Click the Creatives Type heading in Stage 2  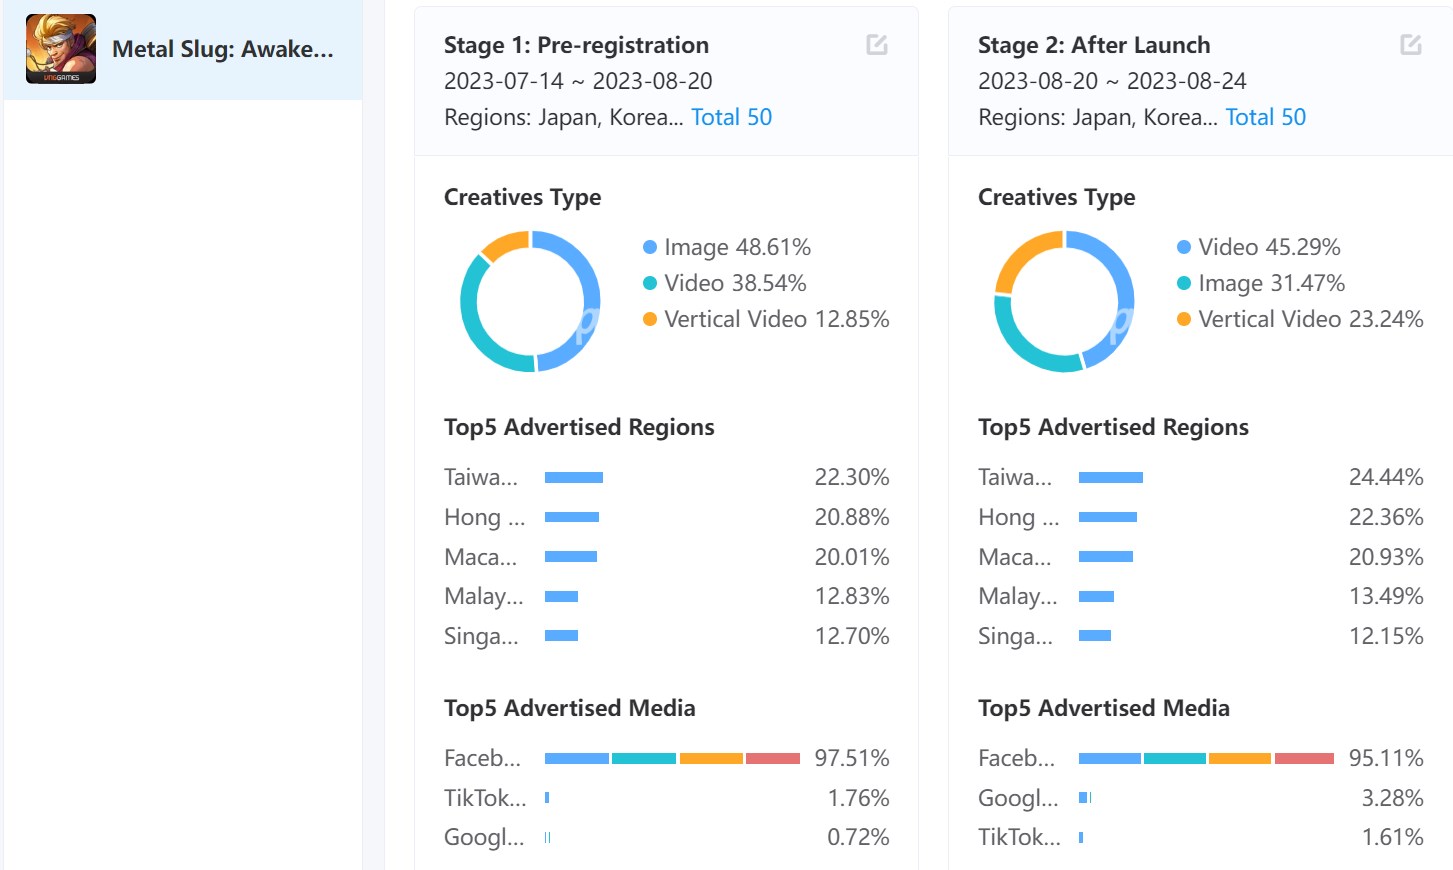click(1056, 197)
